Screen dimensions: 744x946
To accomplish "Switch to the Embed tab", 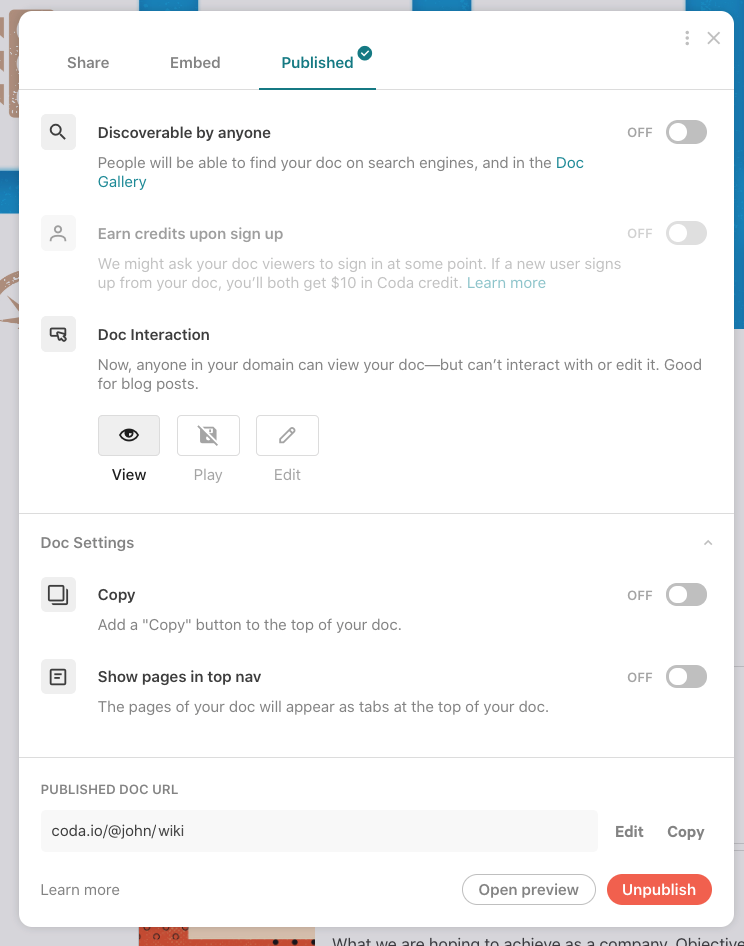I will (195, 62).
